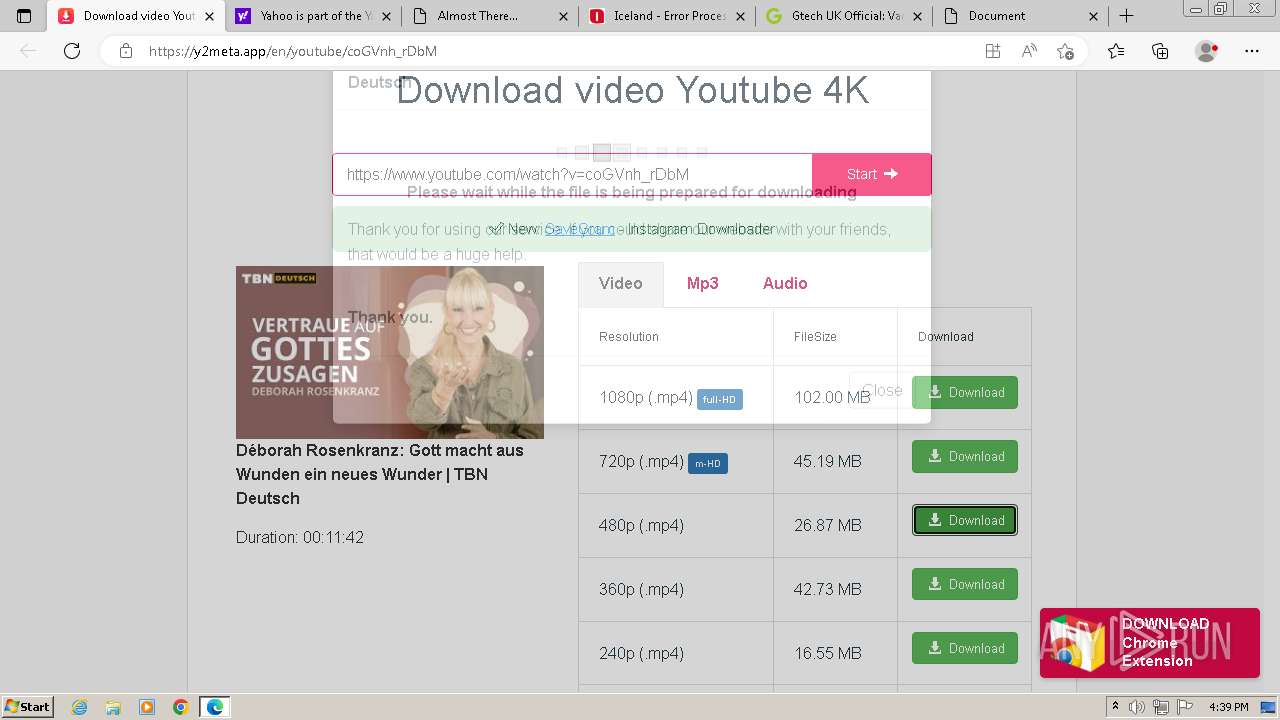This screenshot has height=720, width=1280.
Task: Launch Internet Explorer from the taskbar
Action: coord(79,707)
